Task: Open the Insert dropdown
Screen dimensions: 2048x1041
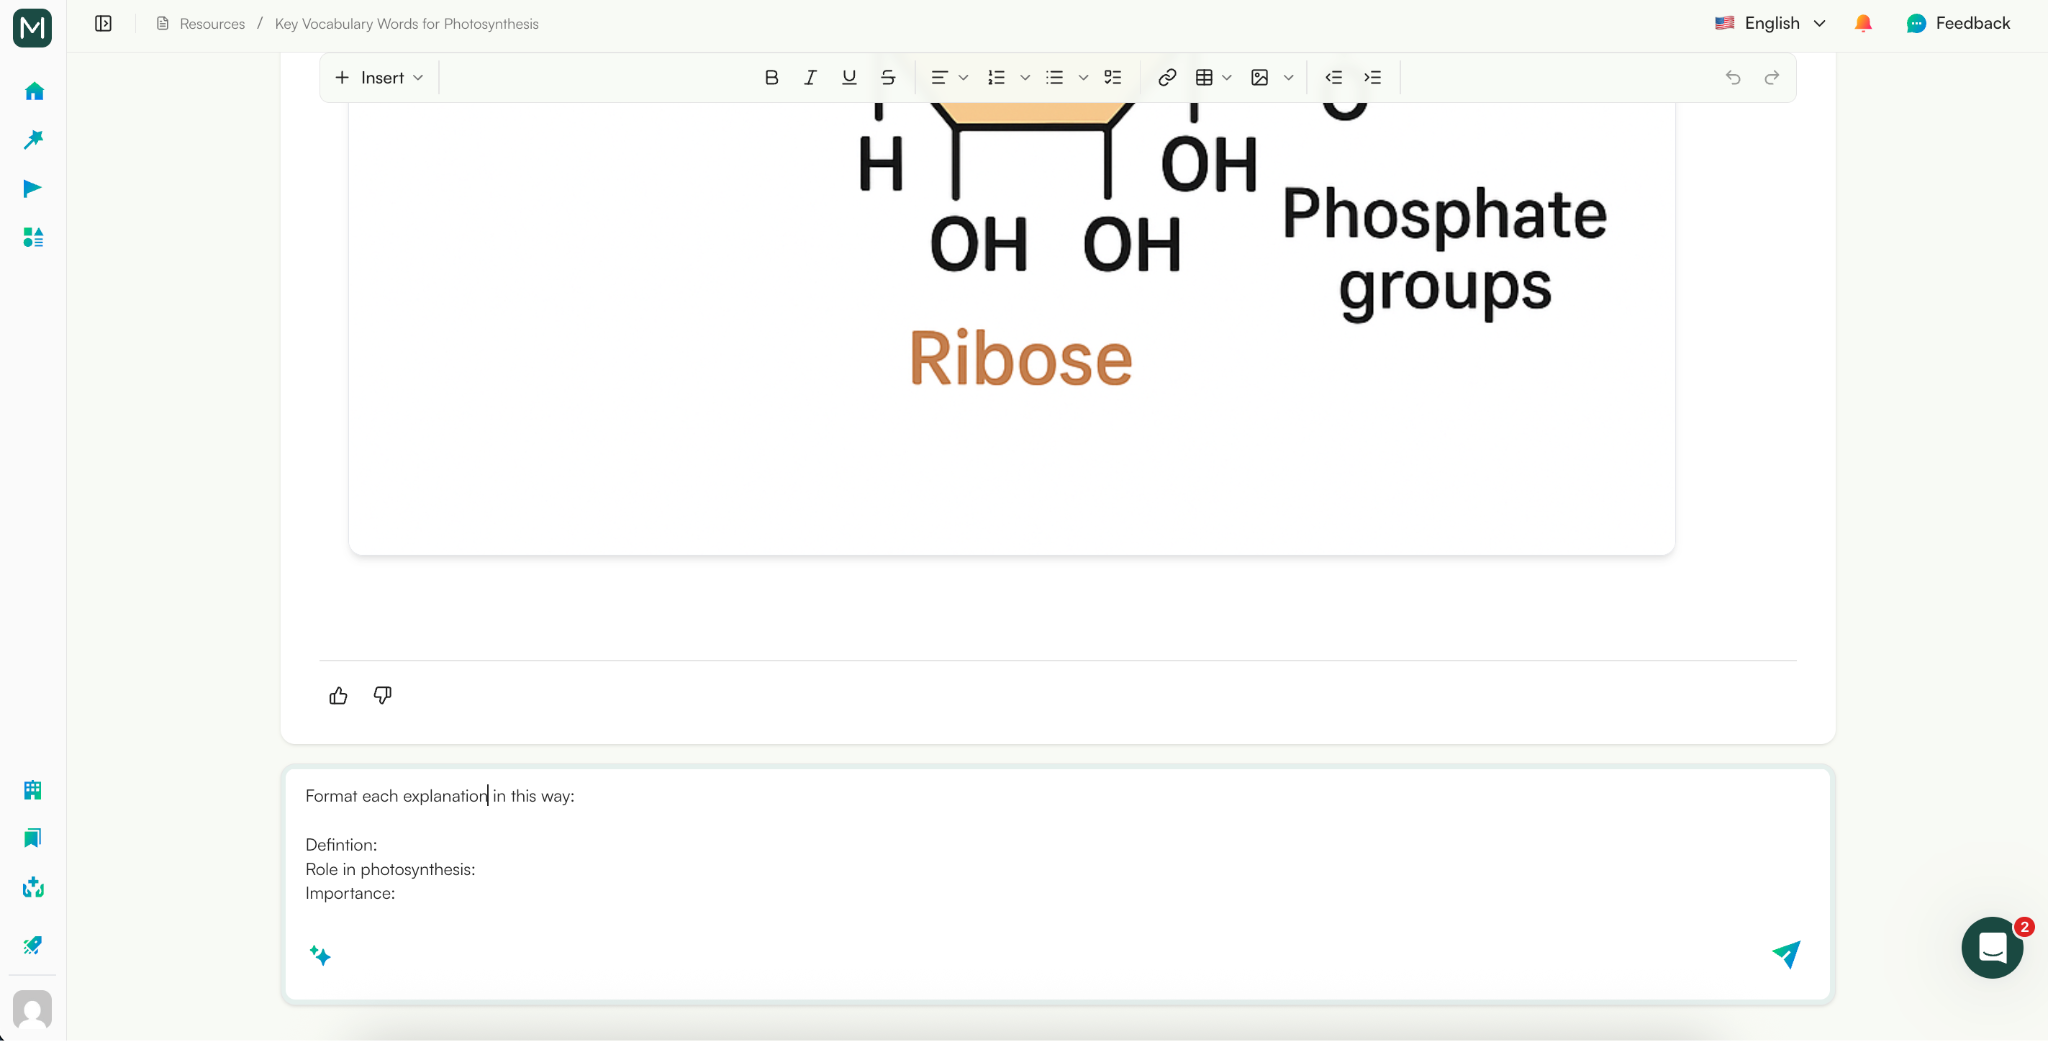Action: tap(378, 77)
